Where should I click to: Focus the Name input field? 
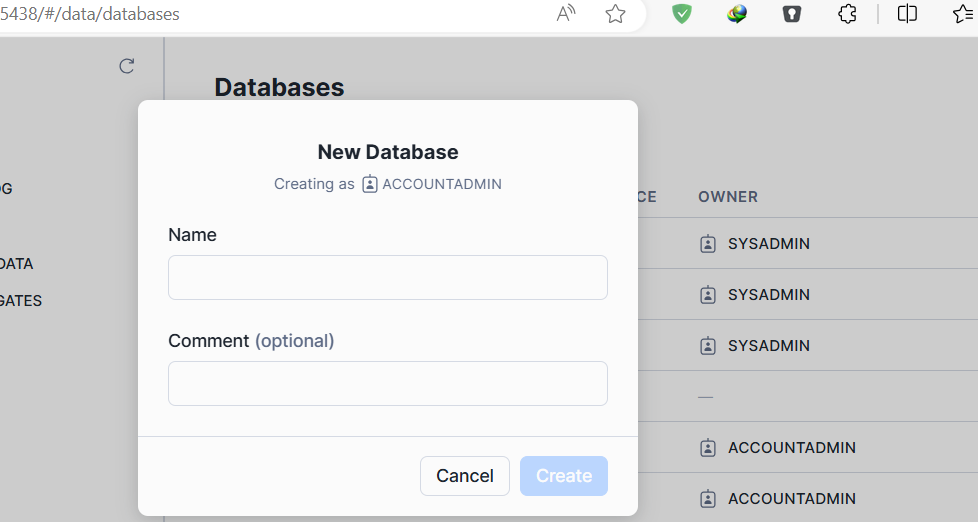387,277
